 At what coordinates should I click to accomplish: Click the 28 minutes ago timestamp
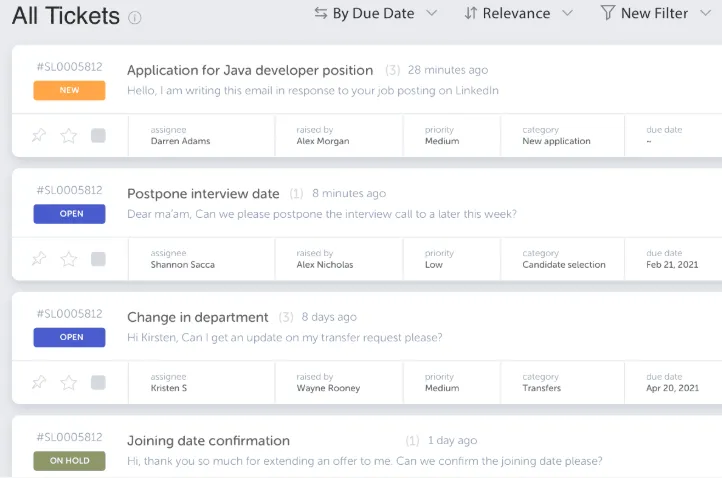click(x=448, y=70)
